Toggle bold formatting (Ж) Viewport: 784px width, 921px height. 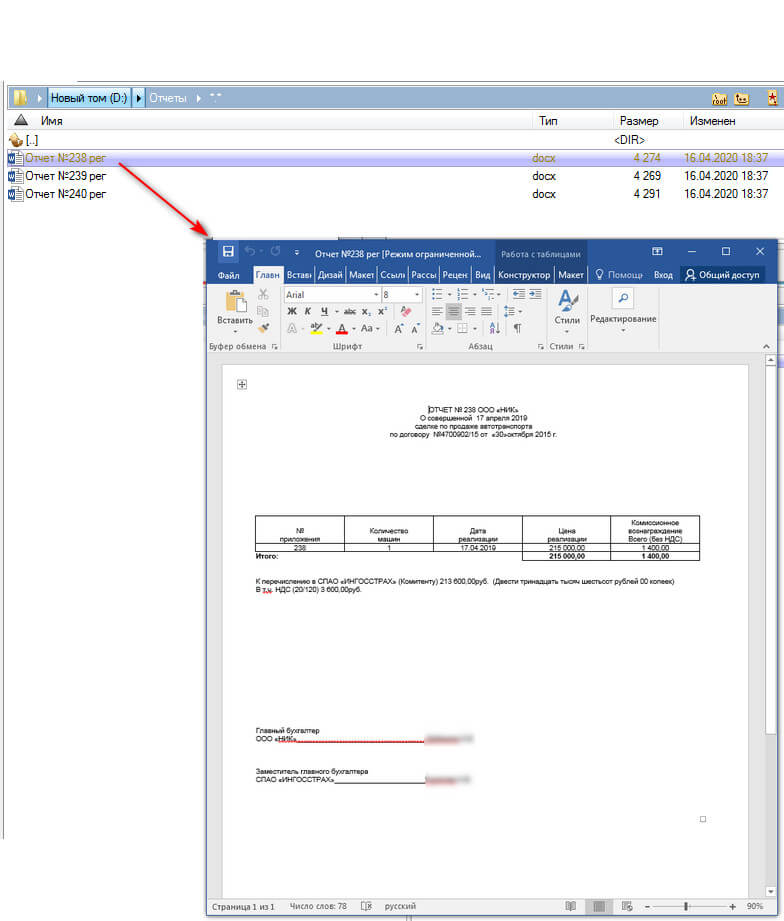tap(293, 311)
